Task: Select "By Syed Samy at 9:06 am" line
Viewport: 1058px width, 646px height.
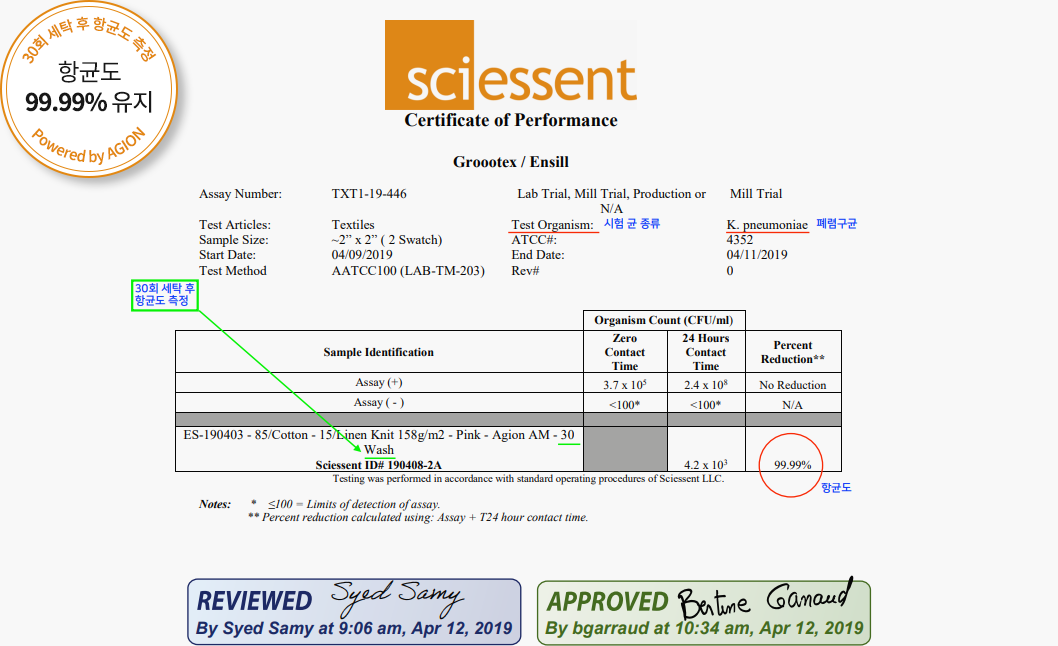Action: [354, 628]
